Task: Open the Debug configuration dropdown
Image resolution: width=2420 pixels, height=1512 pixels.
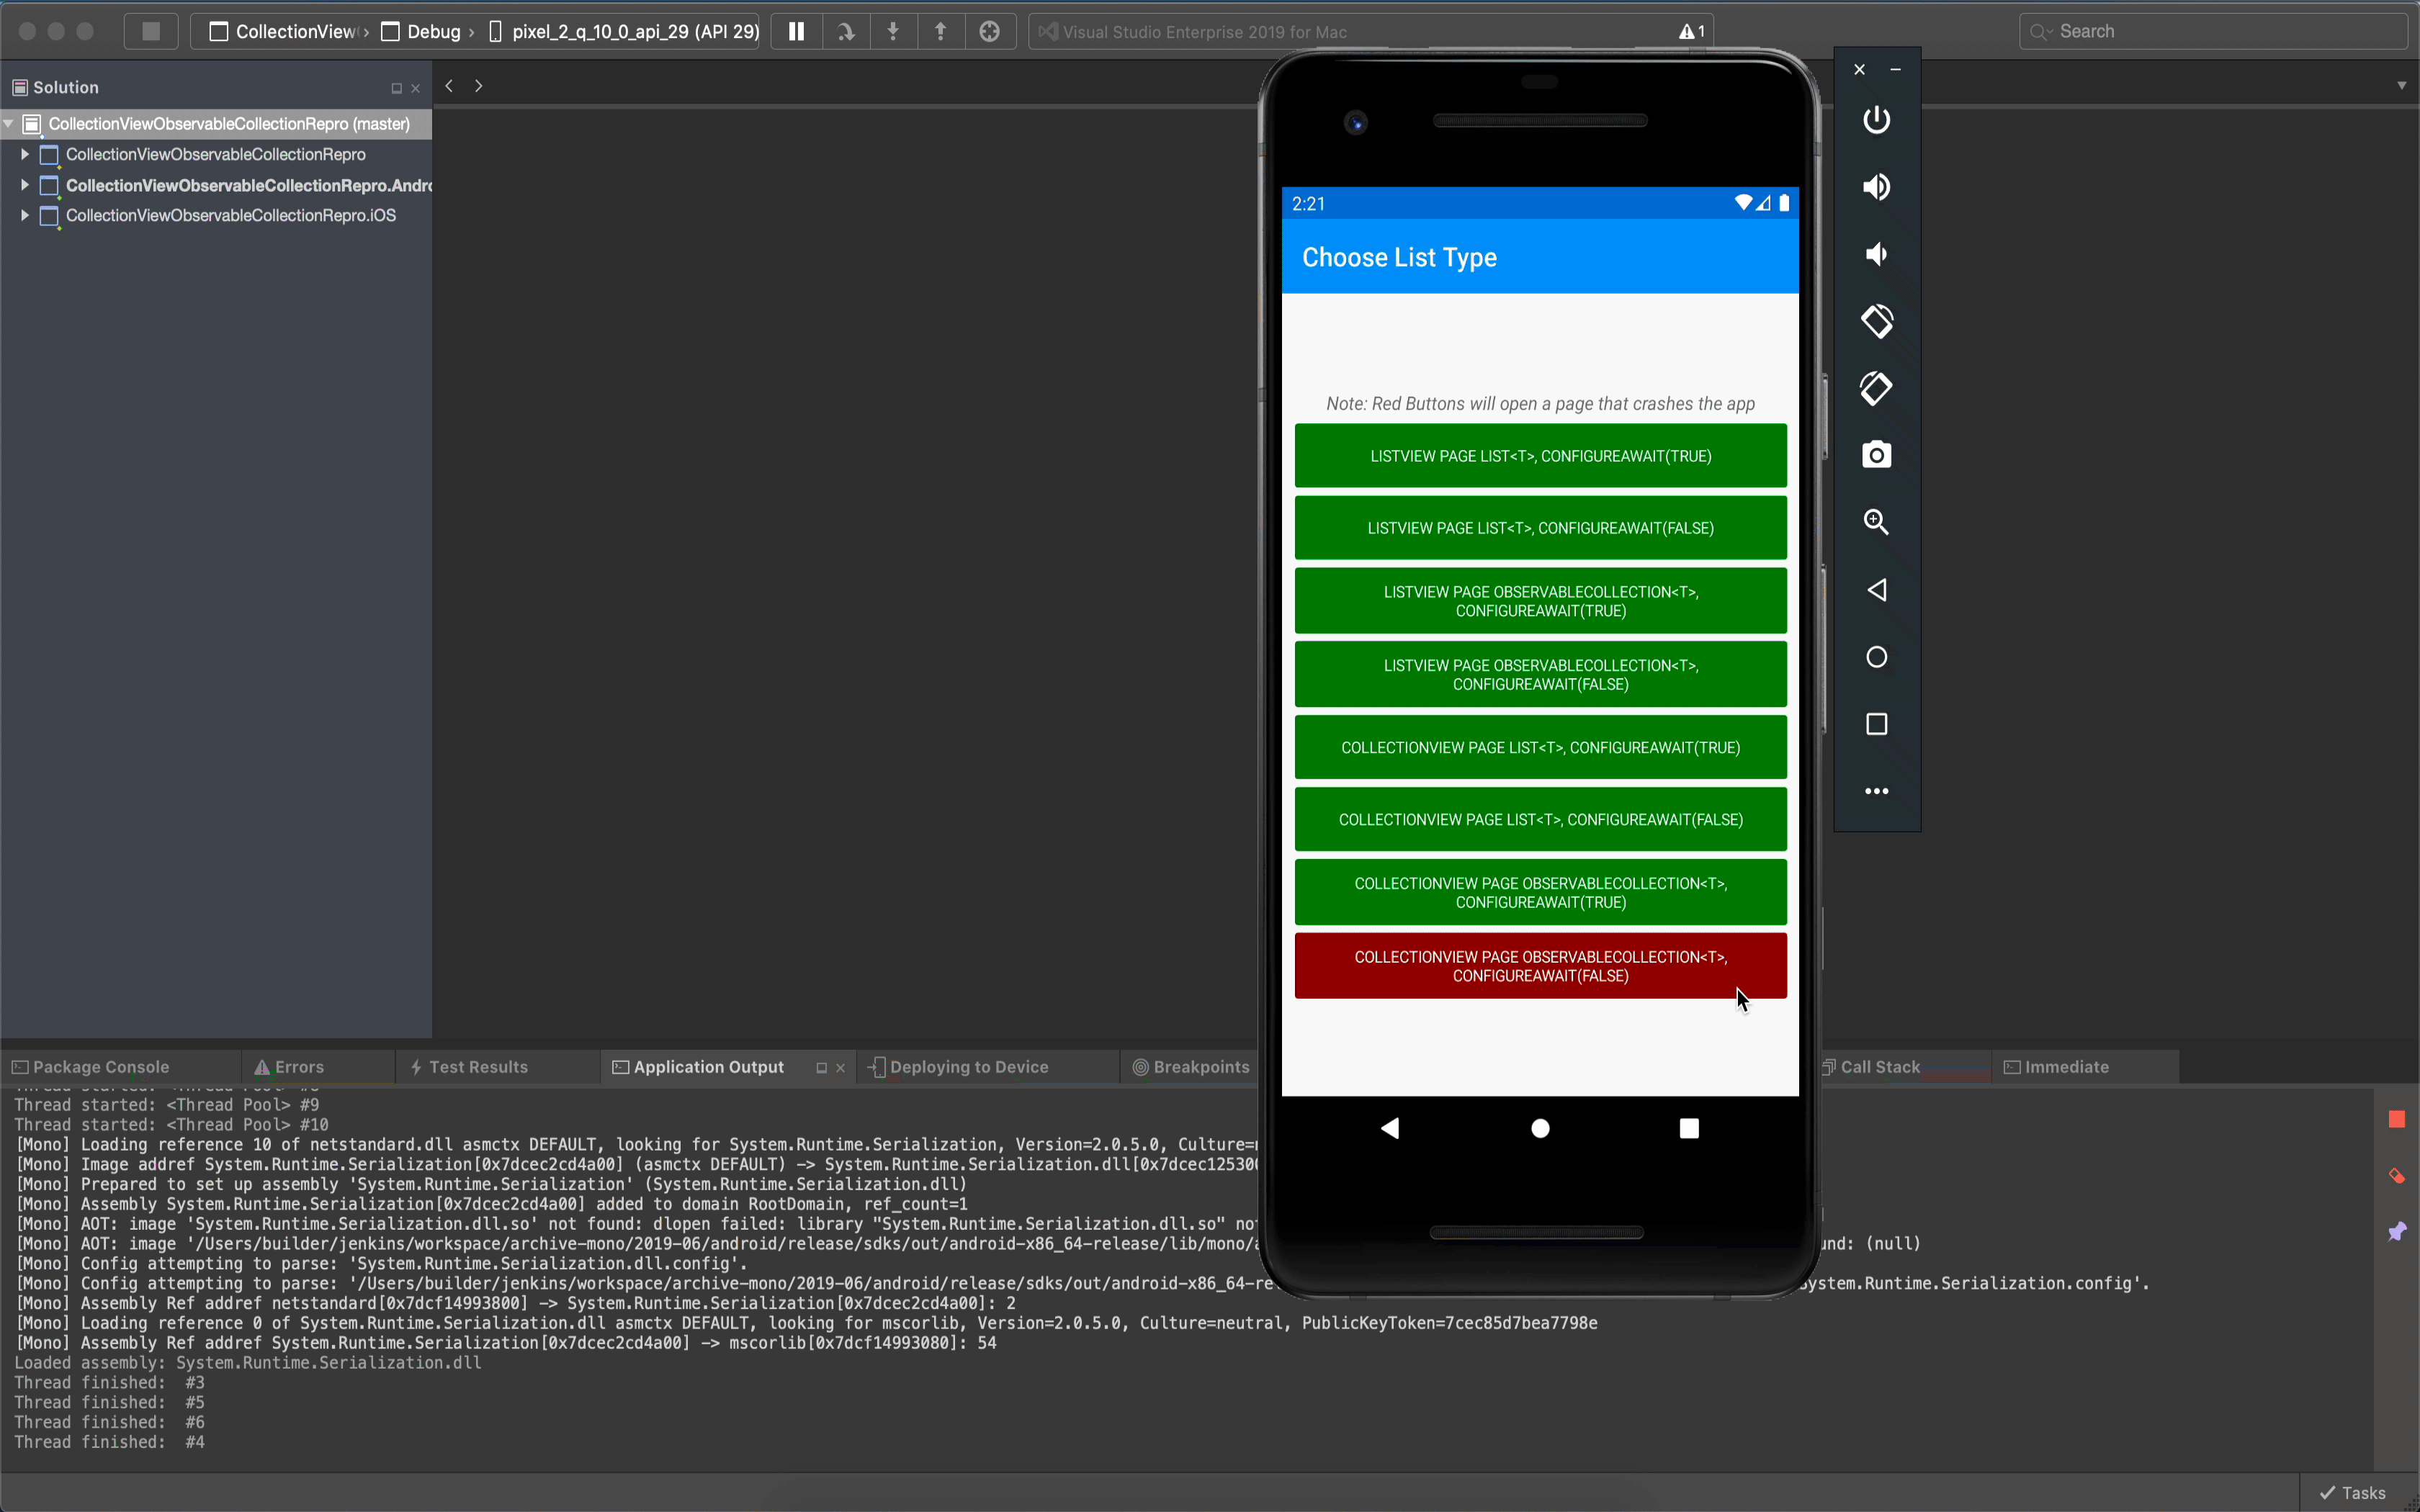Action: 433,31
